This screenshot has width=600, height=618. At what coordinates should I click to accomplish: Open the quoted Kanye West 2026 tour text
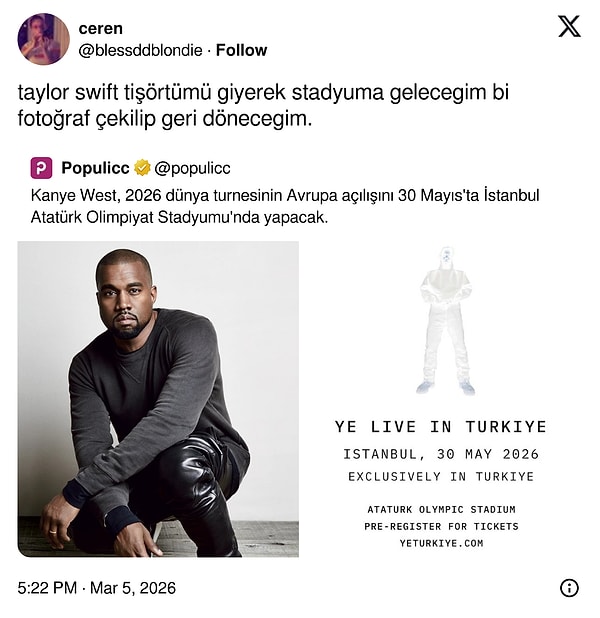coord(285,206)
